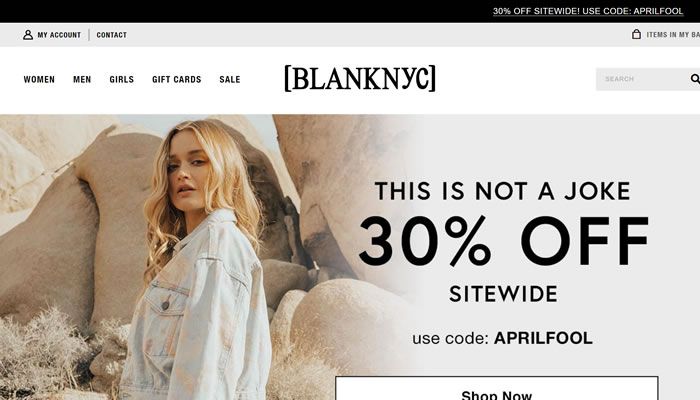Go to Gift Cards page
The image size is (700, 400).
(x=177, y=79)
